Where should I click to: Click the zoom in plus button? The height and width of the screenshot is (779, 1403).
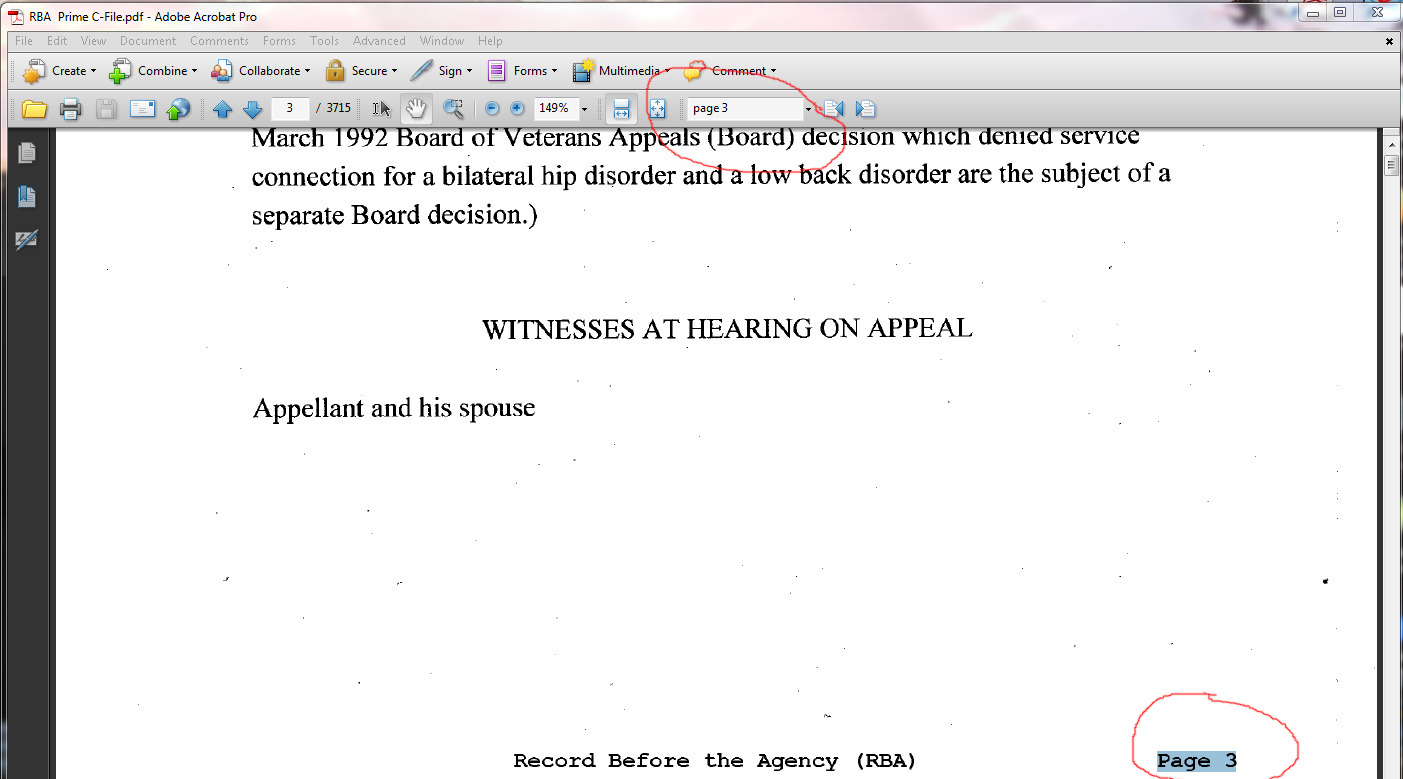pyautogui.click(x=517, y=109)
